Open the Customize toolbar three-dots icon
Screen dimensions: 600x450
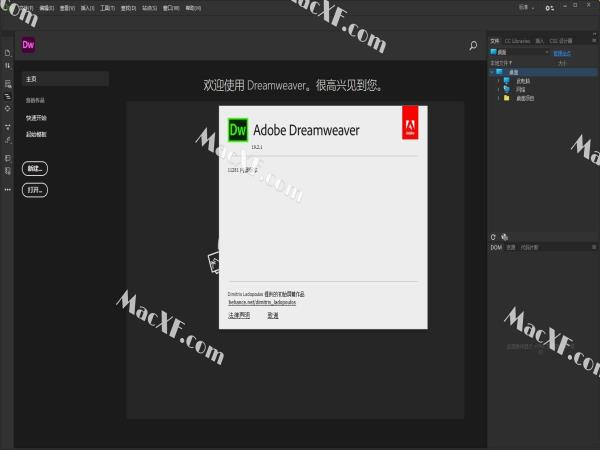[8, 189]
